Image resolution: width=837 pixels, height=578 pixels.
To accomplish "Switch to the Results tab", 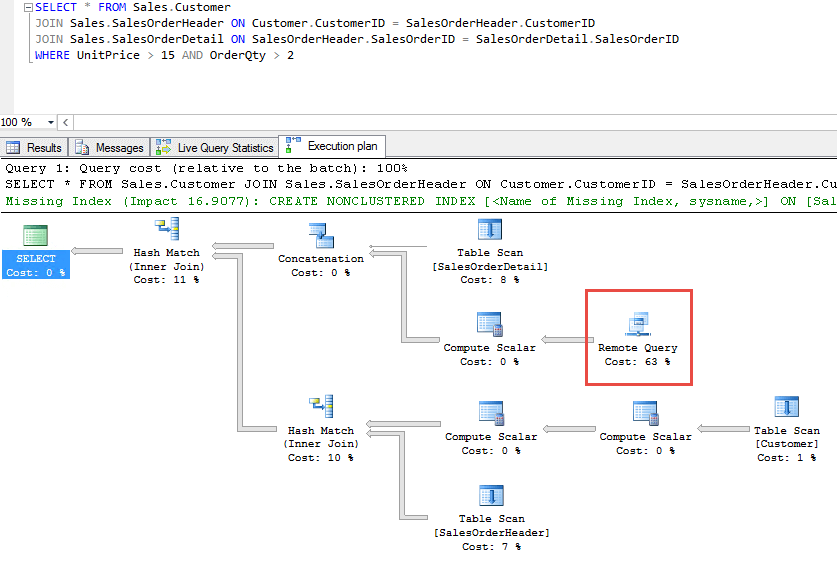I will pos(35,148).
